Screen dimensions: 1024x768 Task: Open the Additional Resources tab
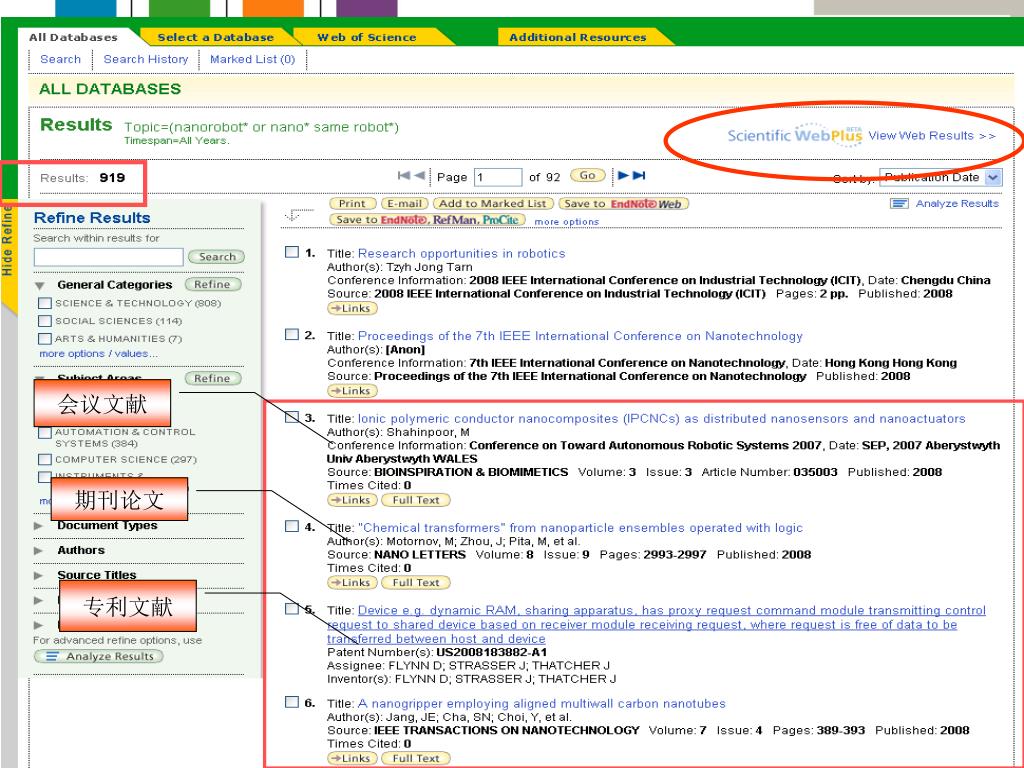coord(577,38)
